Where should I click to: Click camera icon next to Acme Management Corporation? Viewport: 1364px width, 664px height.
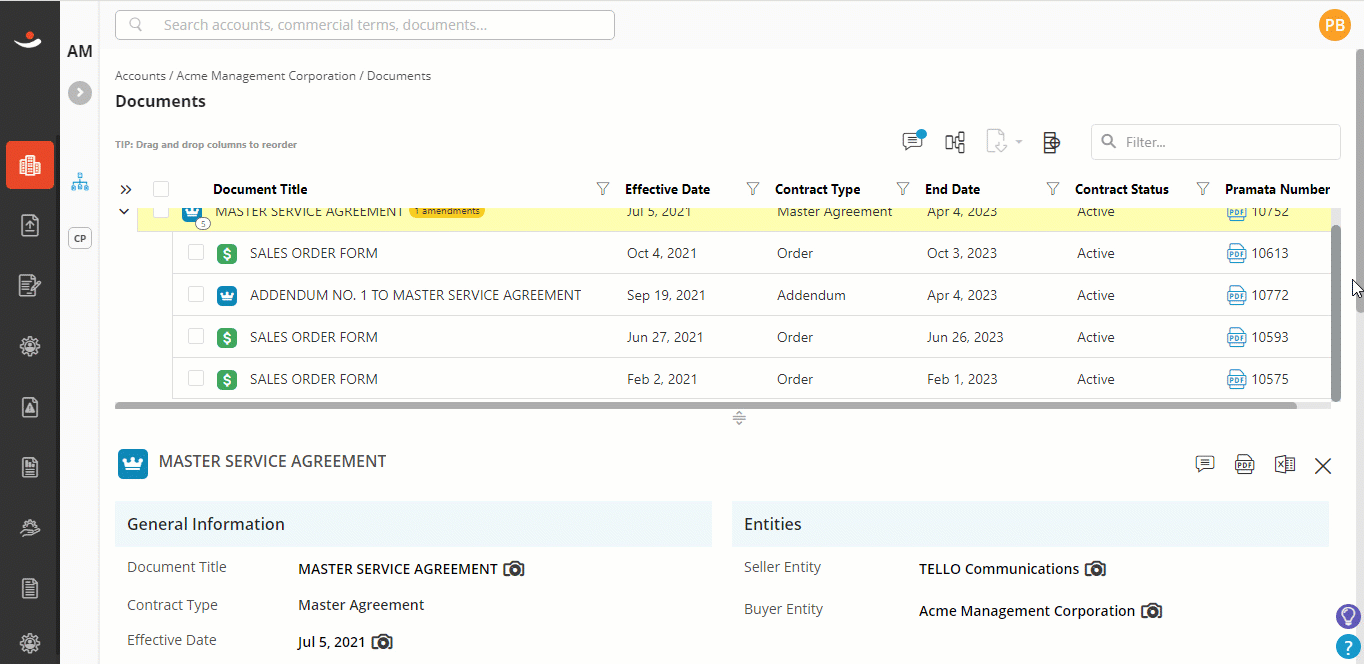click(x=1151, y=611)
